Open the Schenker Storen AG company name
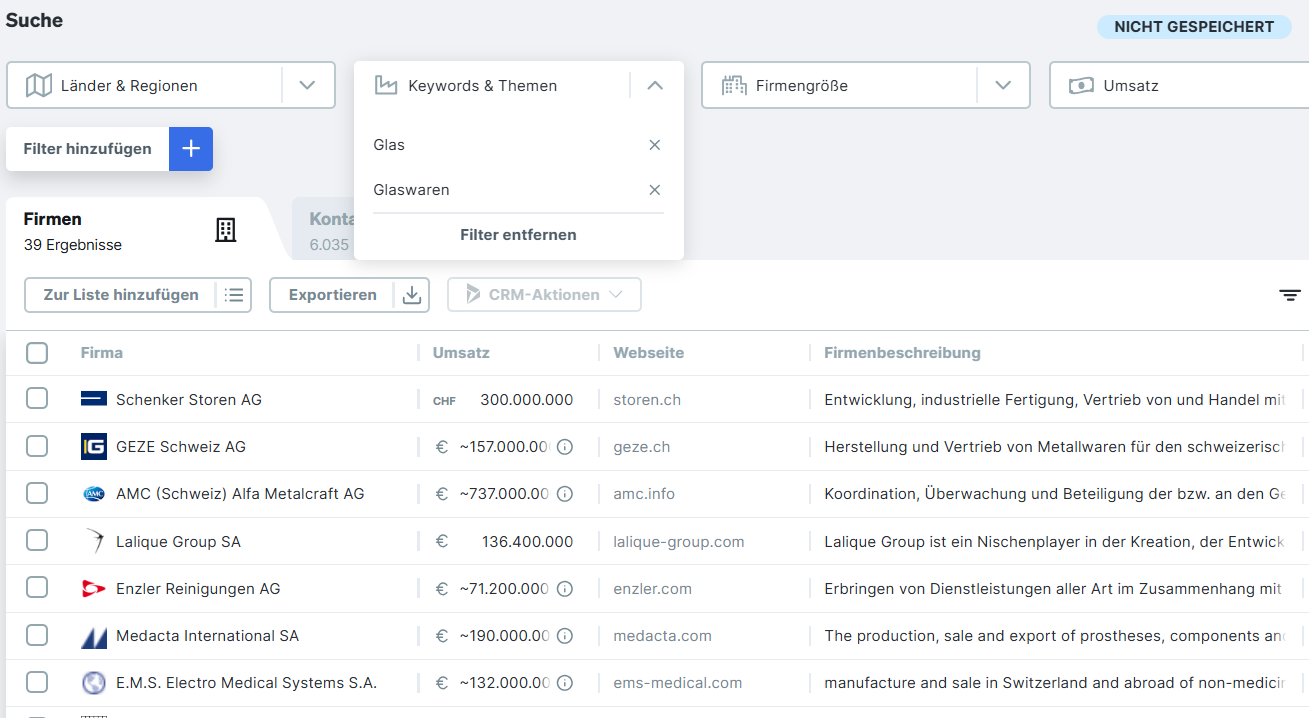 coord(189,400)
